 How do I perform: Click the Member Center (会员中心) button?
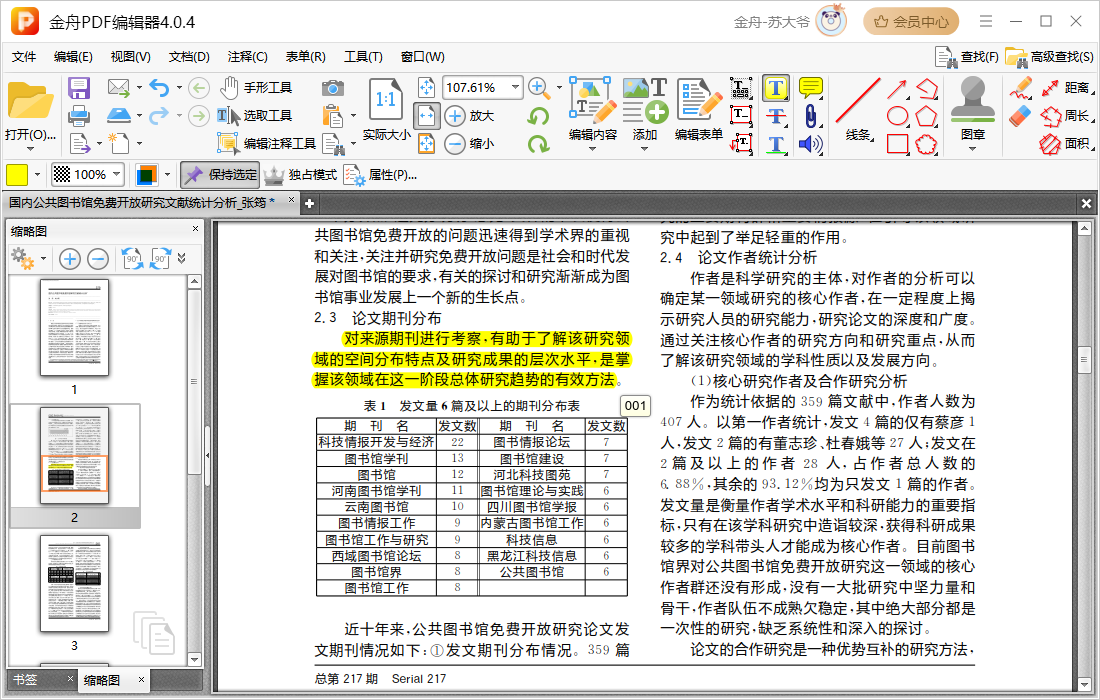tap(911, 22)
